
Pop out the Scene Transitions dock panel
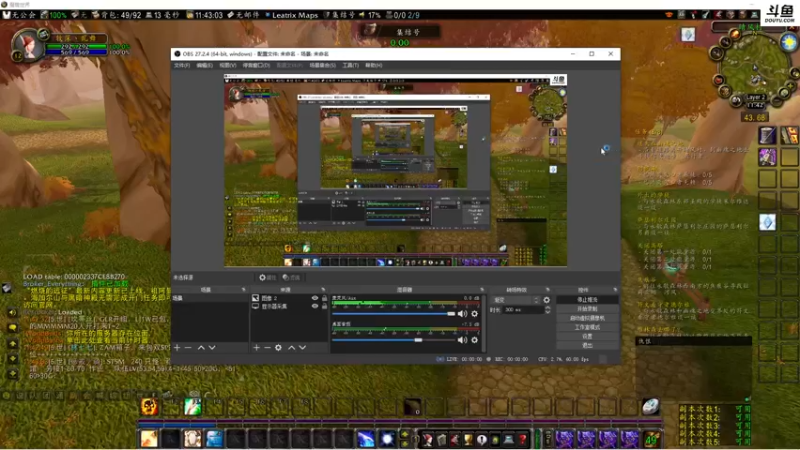547,290
